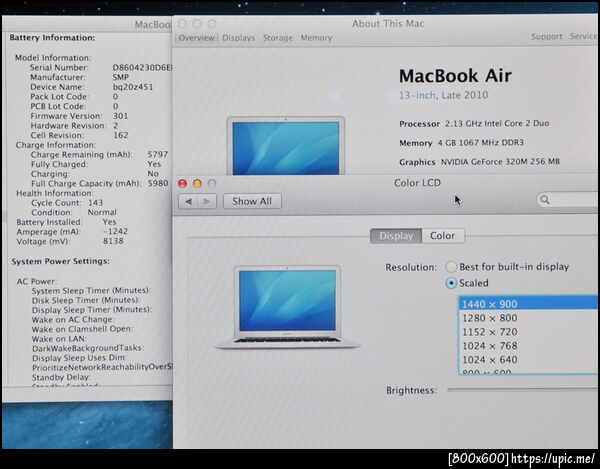This screenshot has width=600, height=469.
Task: Pick the 1280 × 800 resolution
Action: pos(528,318)
